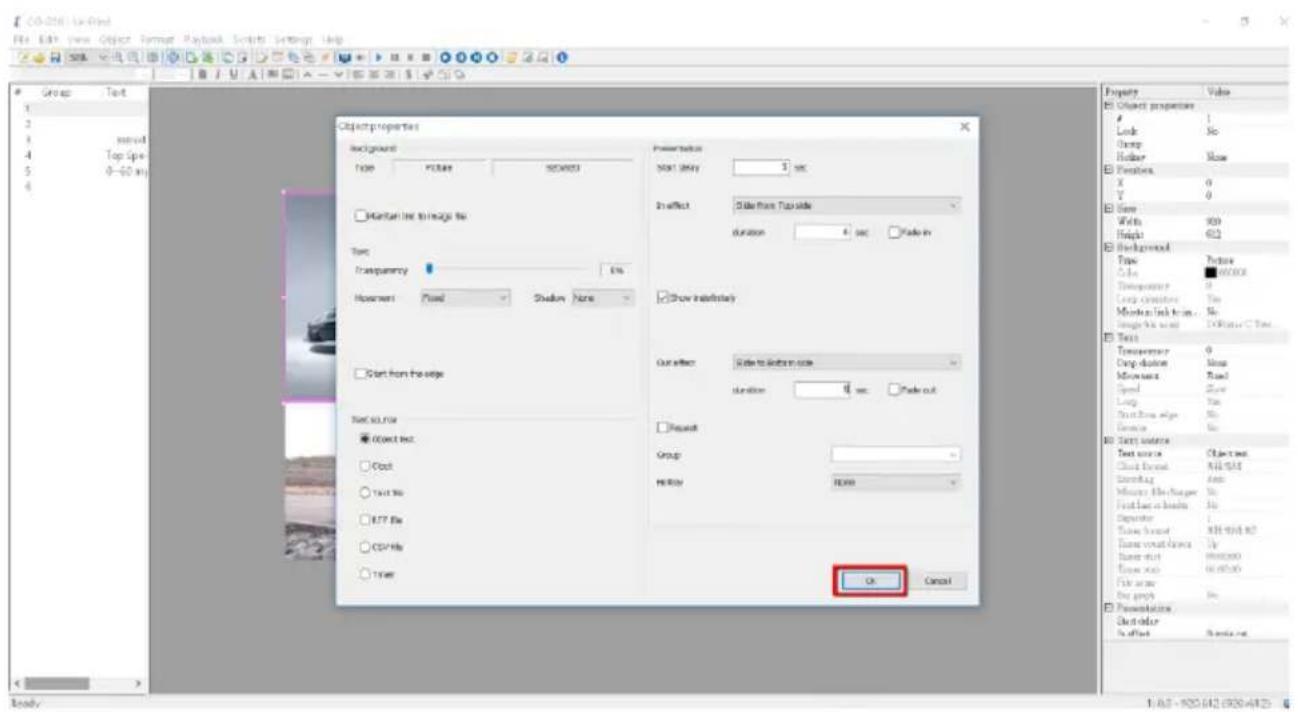
Task: Open the In effect dropdown
Action: click(846, 204)
